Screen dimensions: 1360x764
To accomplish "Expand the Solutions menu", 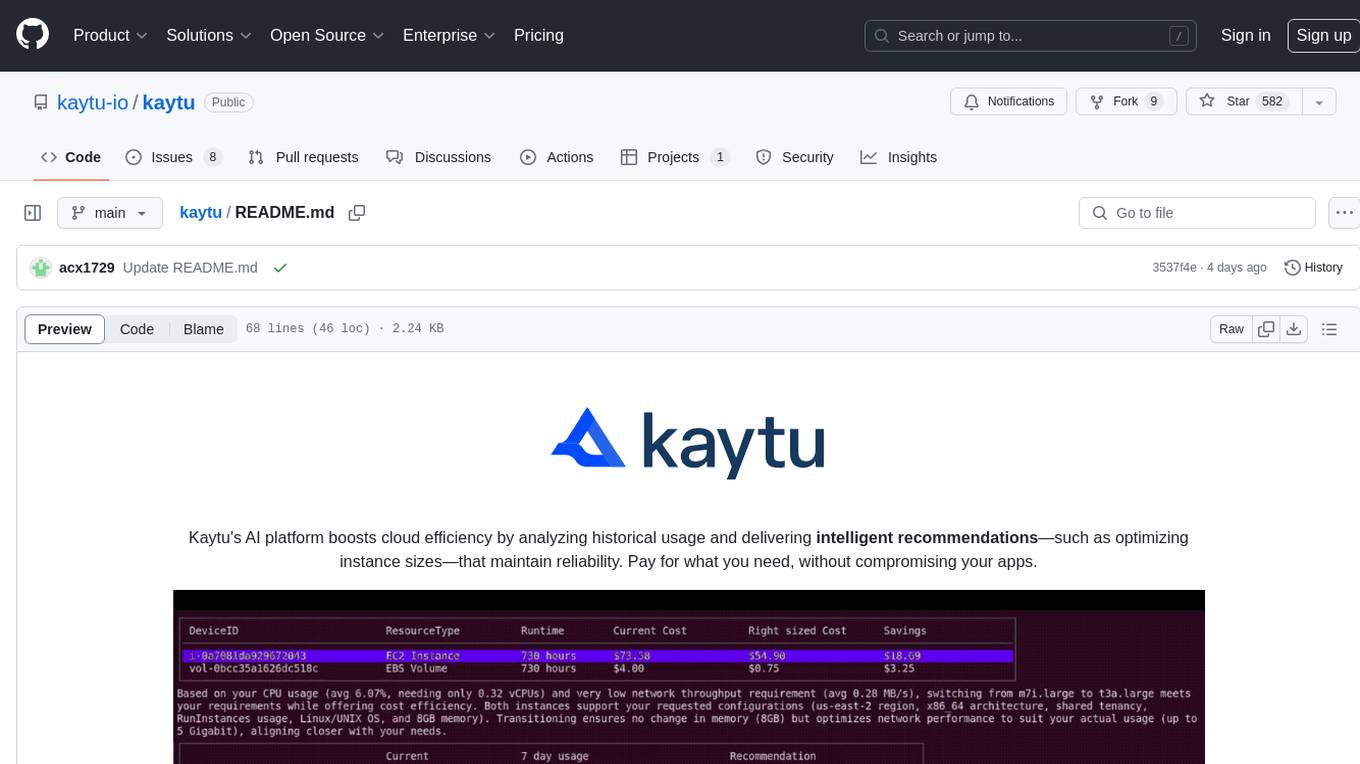I will 207,35.
